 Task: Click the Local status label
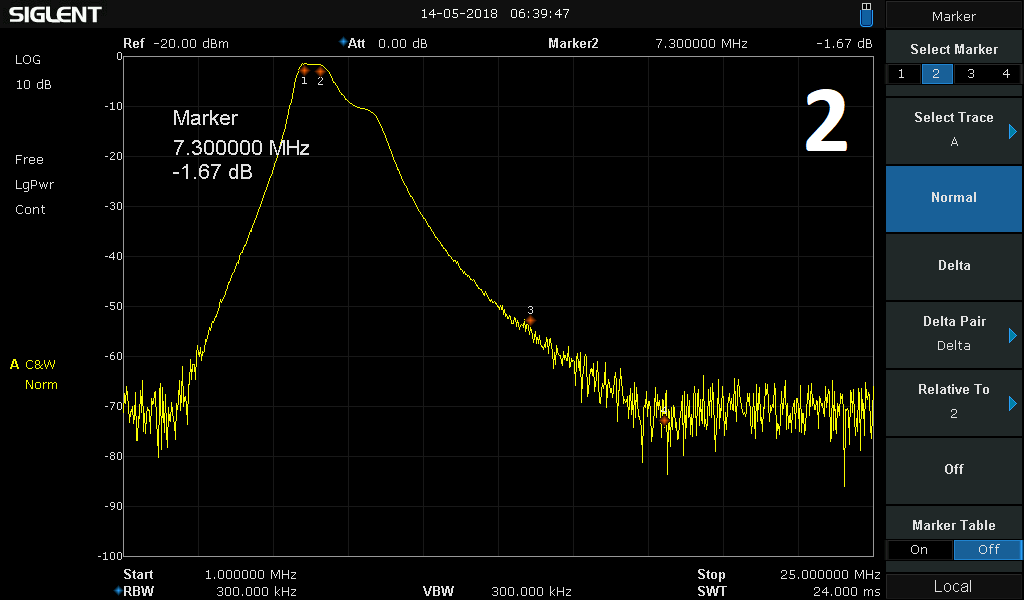(x=953, y=586)
